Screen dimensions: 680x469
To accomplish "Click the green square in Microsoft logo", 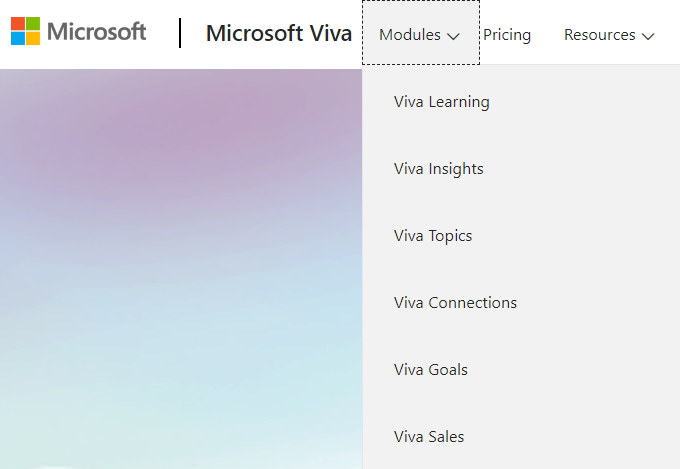I will click(33, 23).
